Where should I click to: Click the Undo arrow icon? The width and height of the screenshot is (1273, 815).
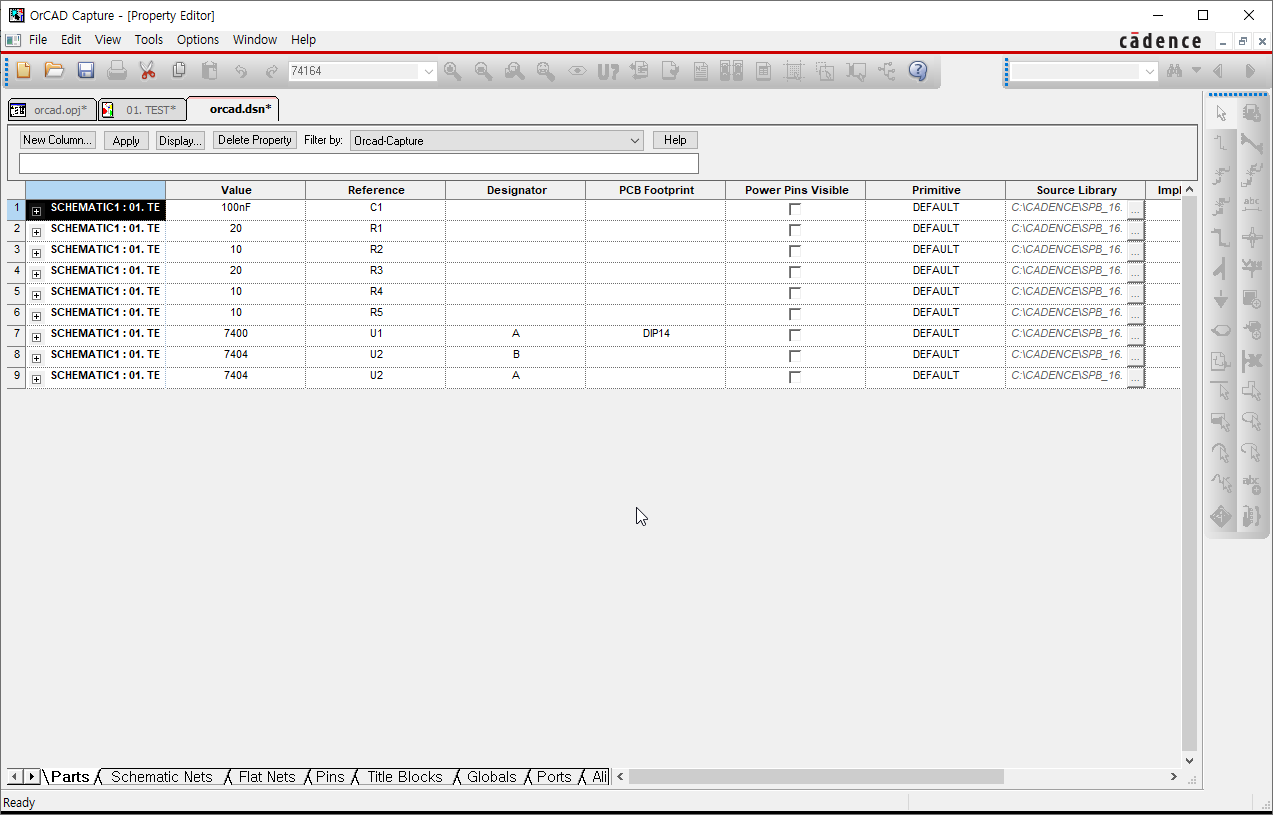241,71
